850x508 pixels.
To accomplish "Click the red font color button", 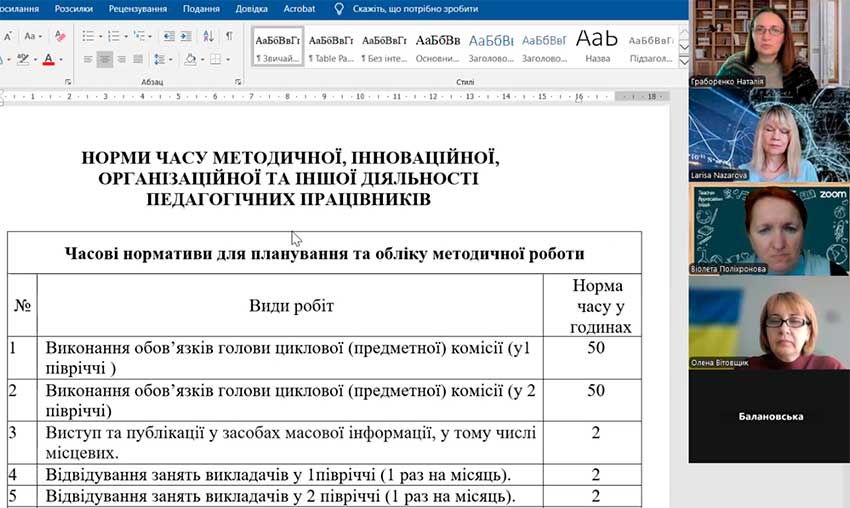I will [48, 59].
